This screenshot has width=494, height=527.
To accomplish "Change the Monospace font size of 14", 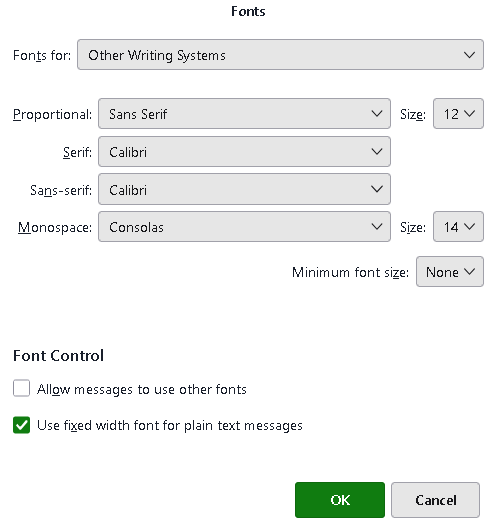I will [x=458, y=227].
